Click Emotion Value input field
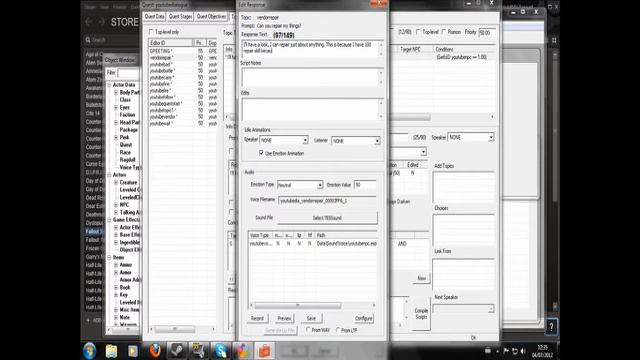Image resolution: width=640 pixels, height=360 pixels. [365, 185]
